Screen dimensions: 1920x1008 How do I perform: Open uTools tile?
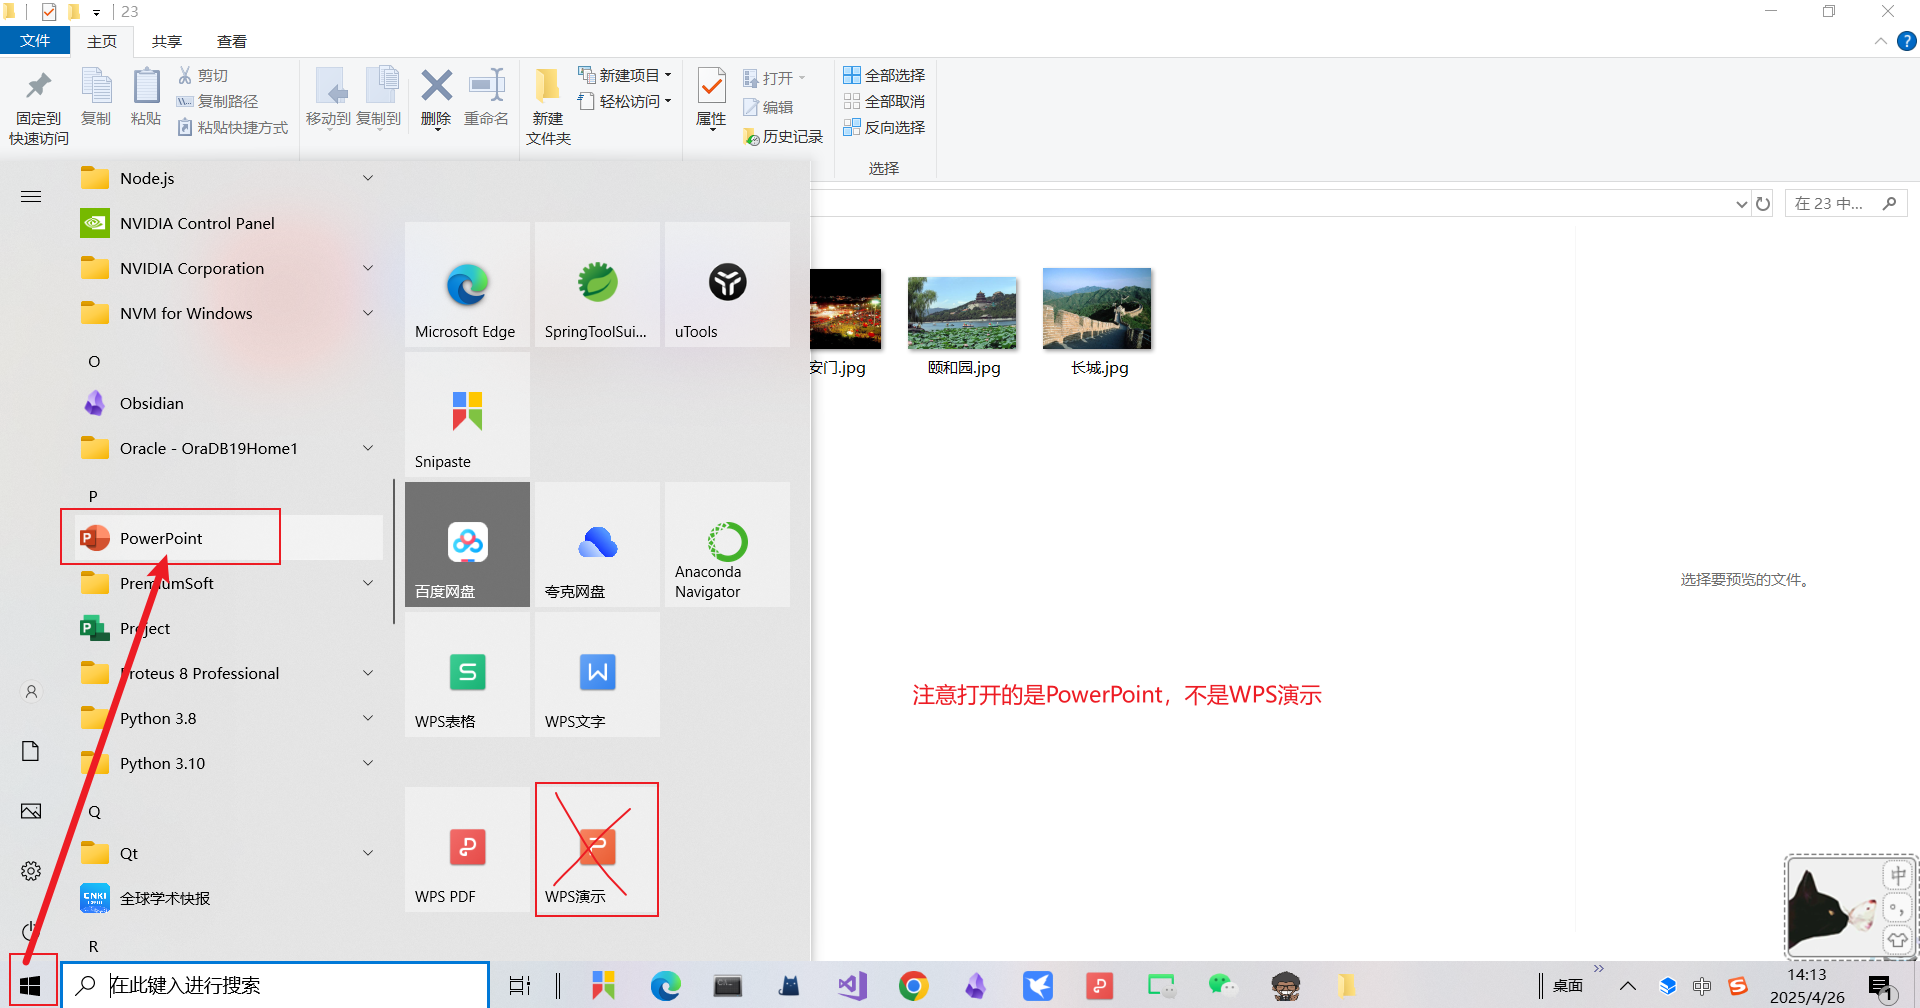click(x=727, y=285)
